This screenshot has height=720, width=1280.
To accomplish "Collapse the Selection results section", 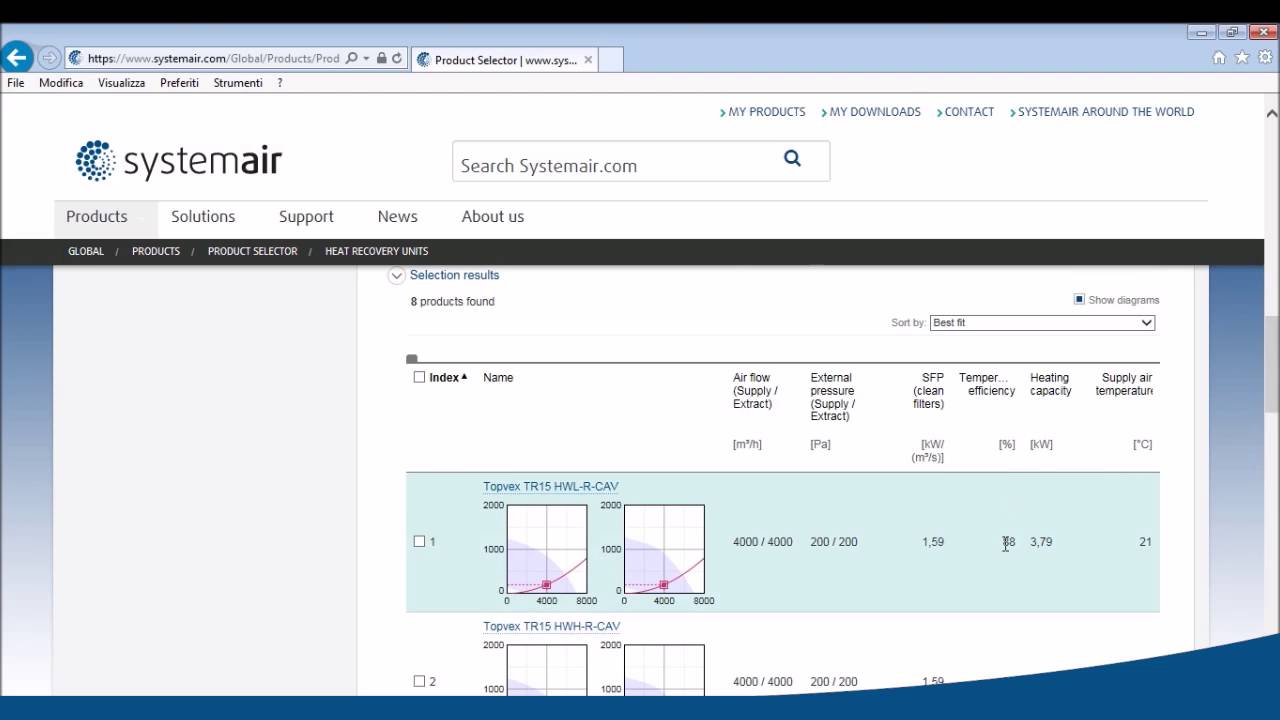I will tap(397, 276).
